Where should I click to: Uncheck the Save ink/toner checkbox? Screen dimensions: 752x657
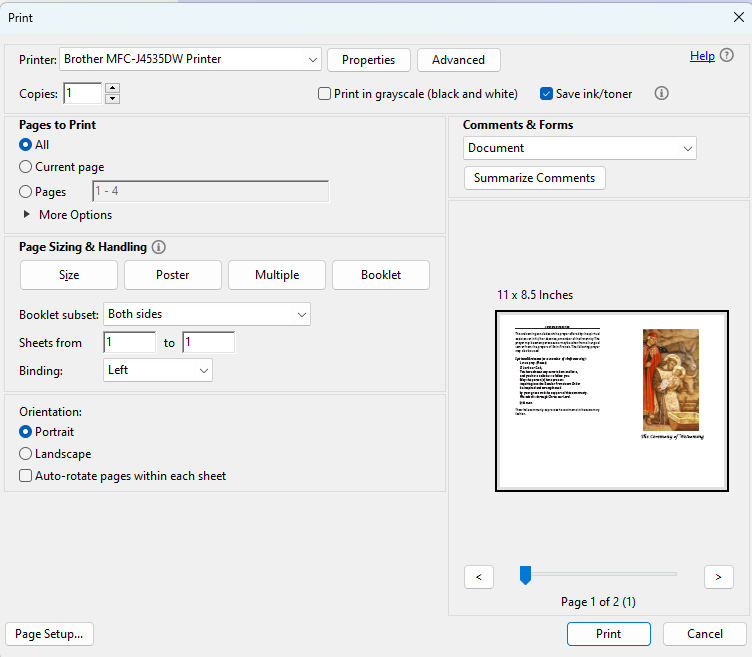tap(546, 94)
